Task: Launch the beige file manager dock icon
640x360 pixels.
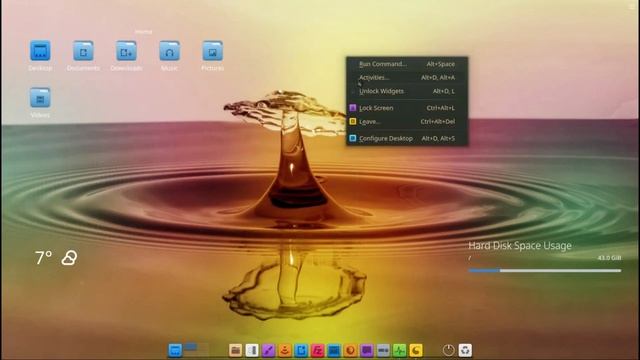Action: pyautogui.click(x=236, y=350)
